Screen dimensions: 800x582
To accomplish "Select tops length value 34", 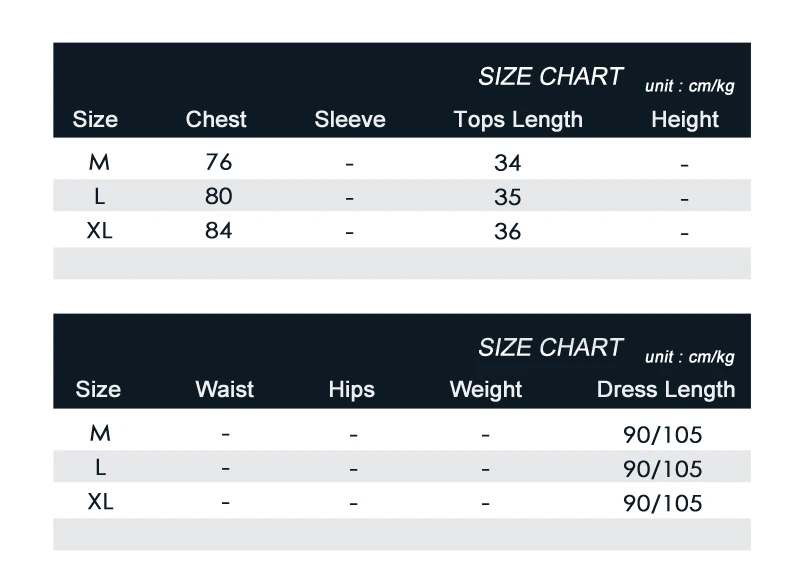I will point(508,163).
